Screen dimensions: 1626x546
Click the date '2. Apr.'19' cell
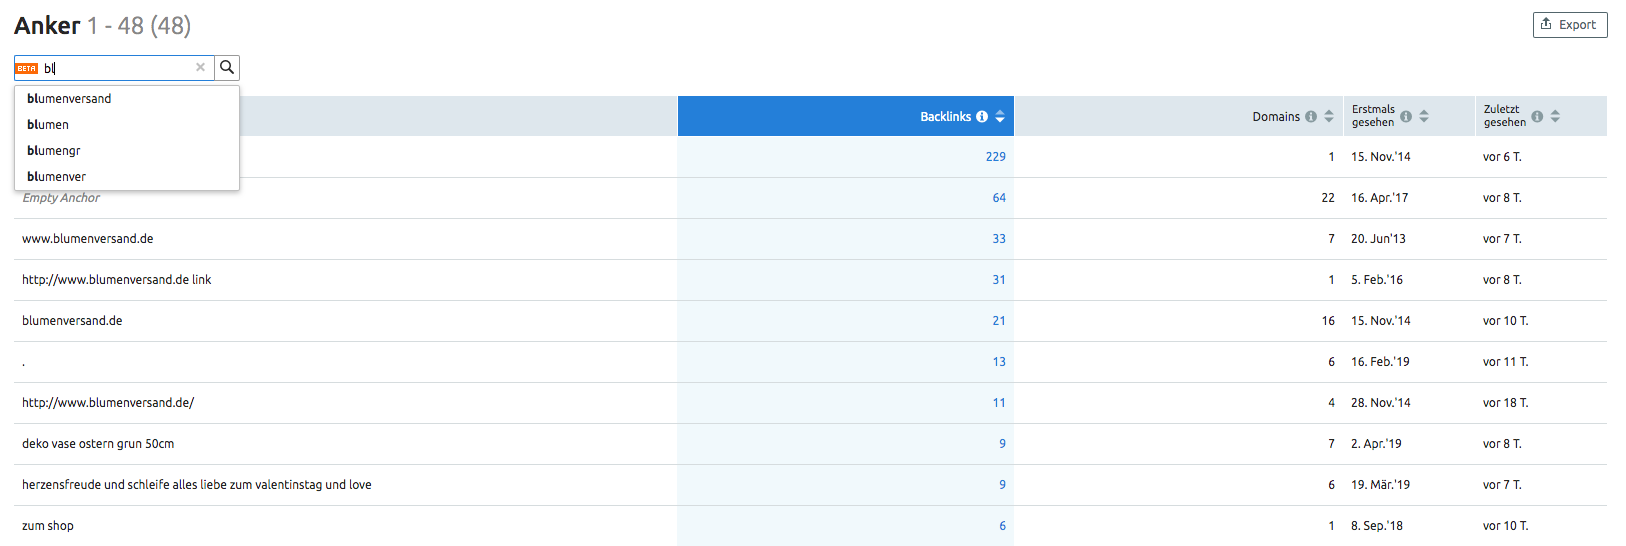[x=1376, y=444]
